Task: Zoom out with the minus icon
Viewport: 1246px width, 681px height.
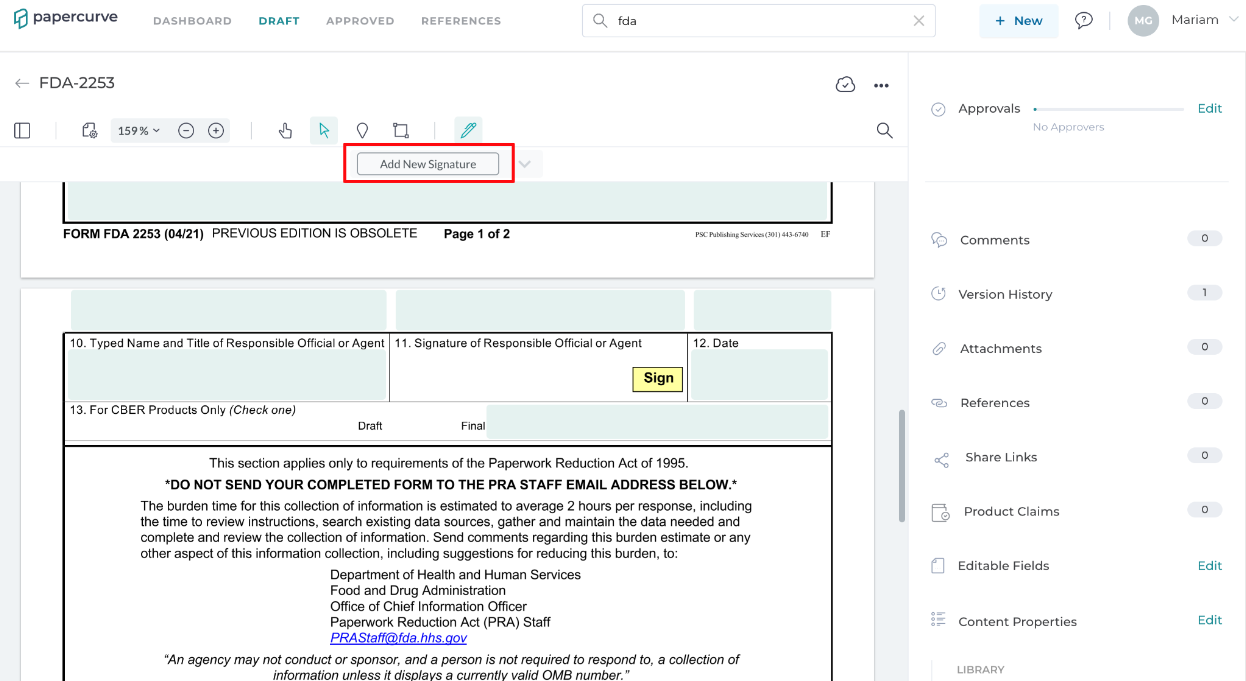Action: pyautogui.click(x=186, y=130)
